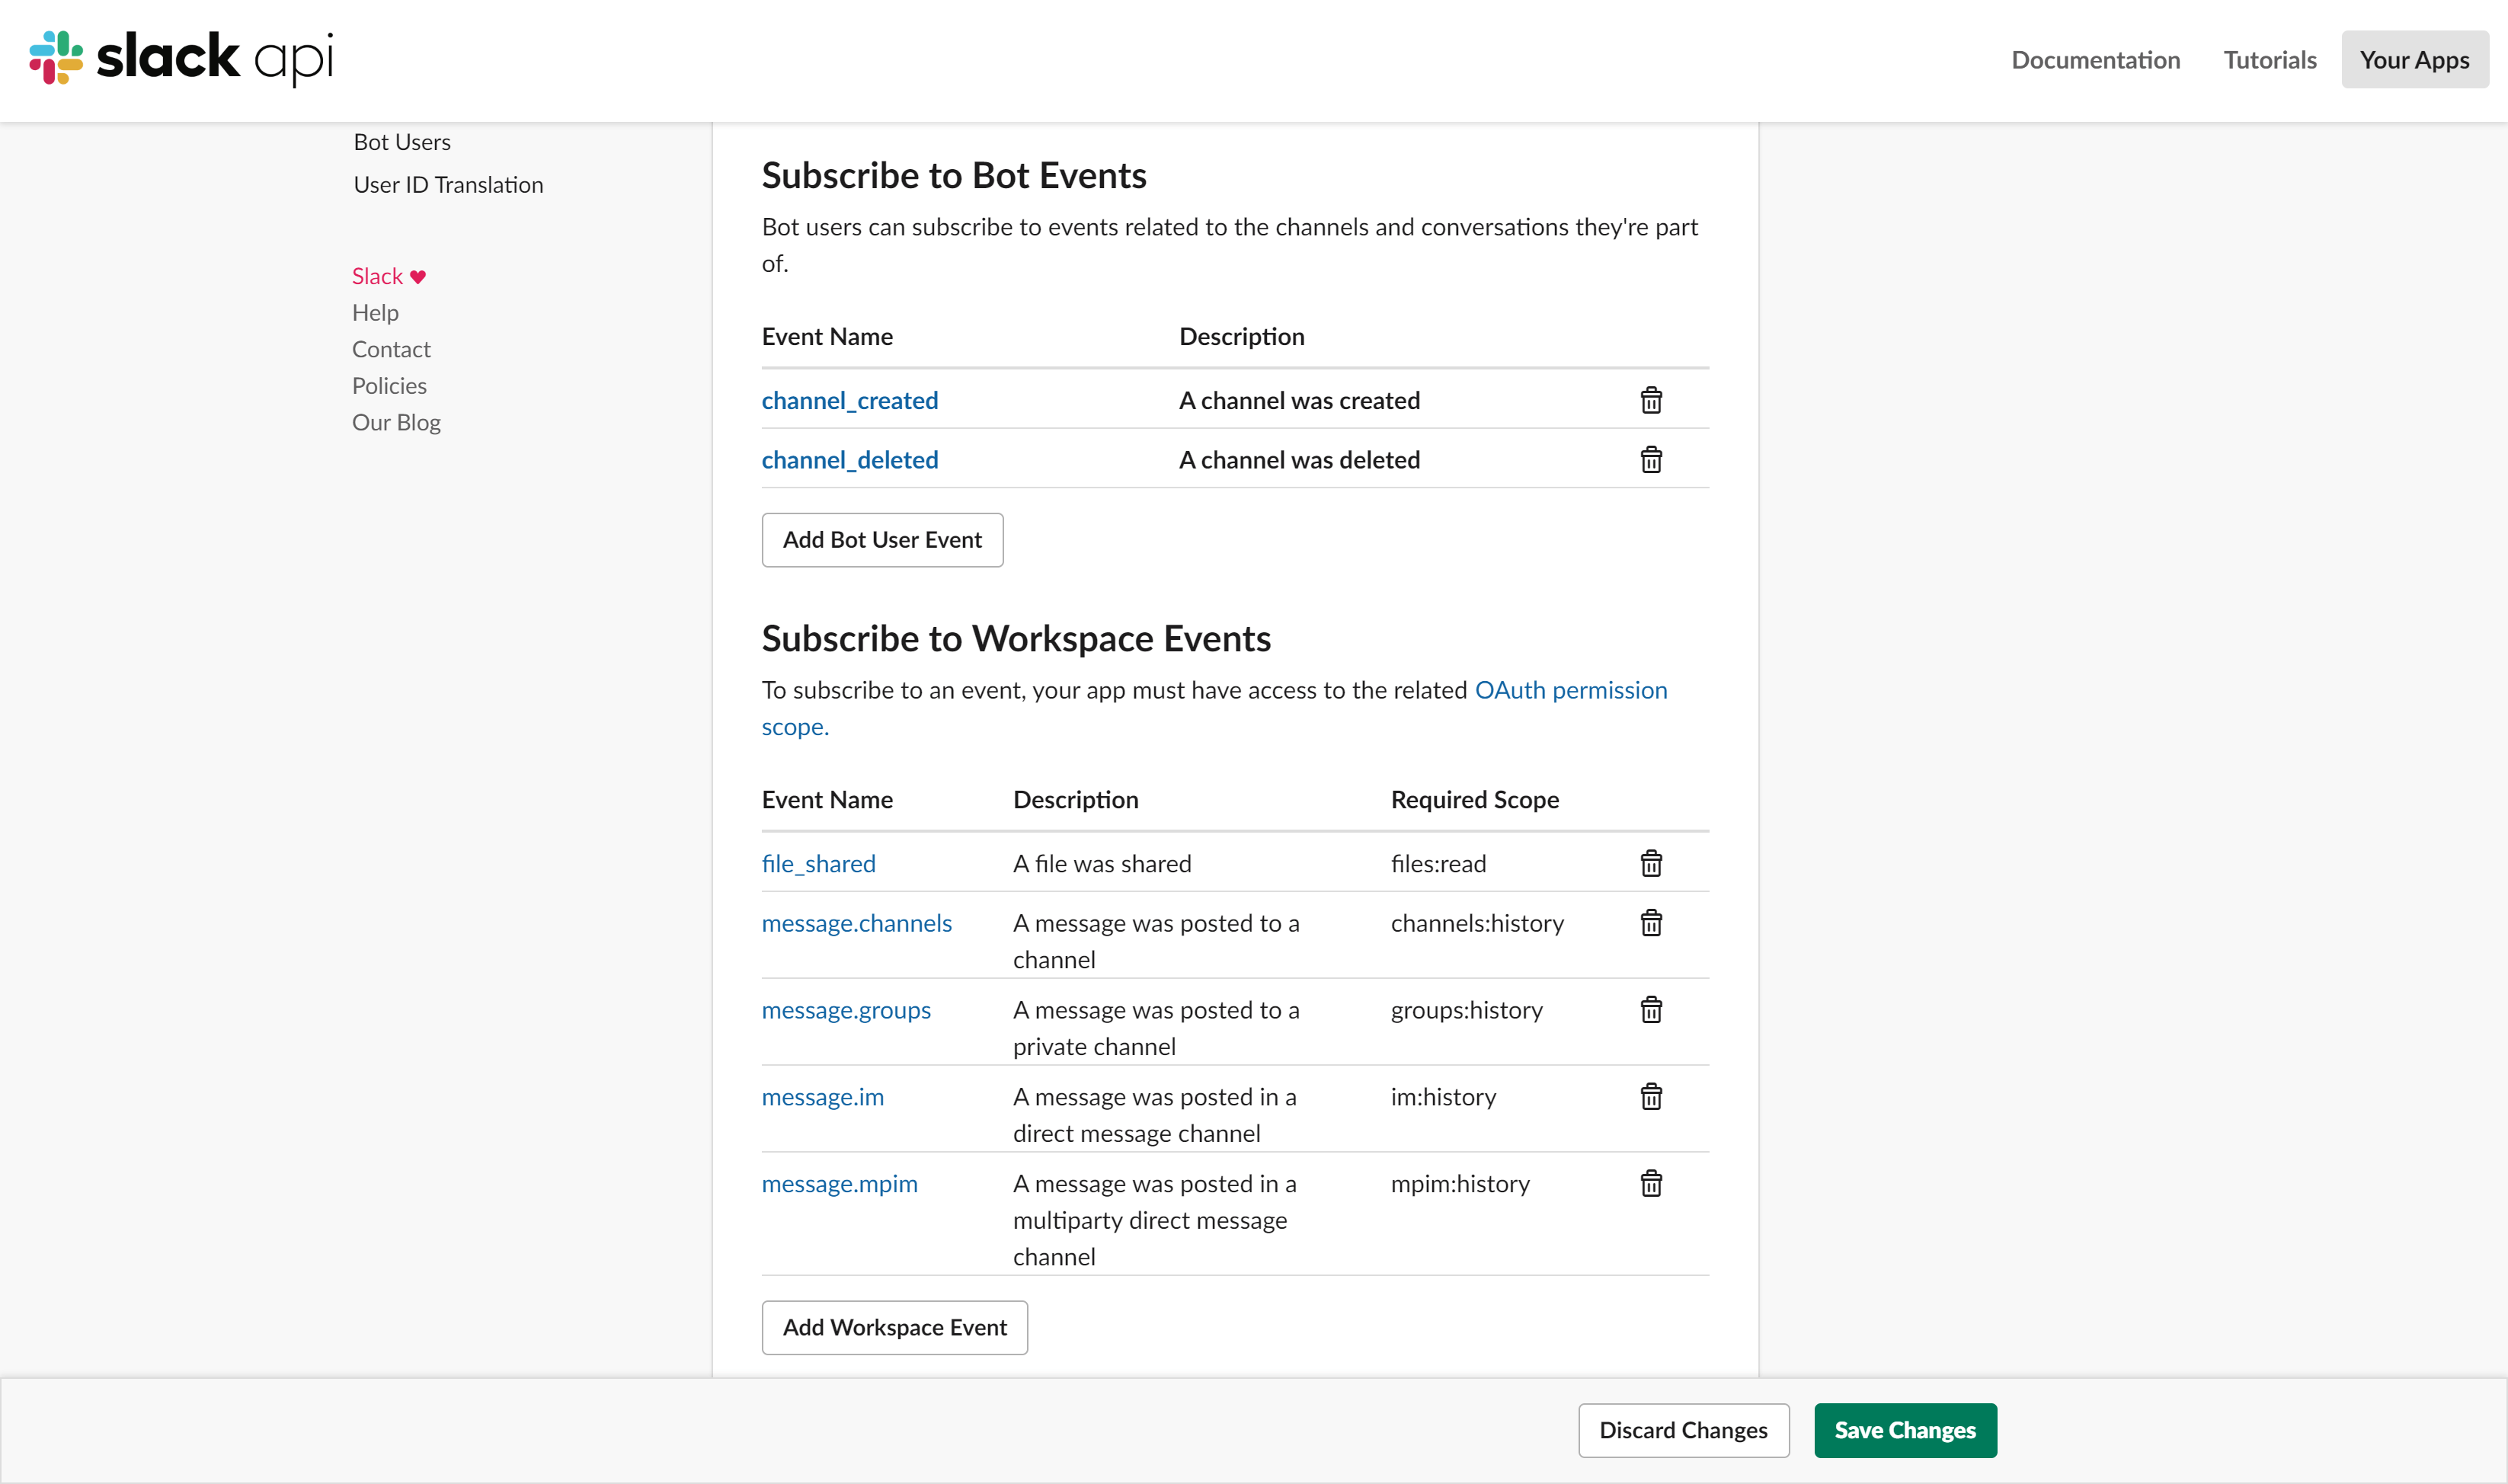Screen dimensions: 2508x1484
Task: Click the Add Workspace Event button
Action: 894,1327
